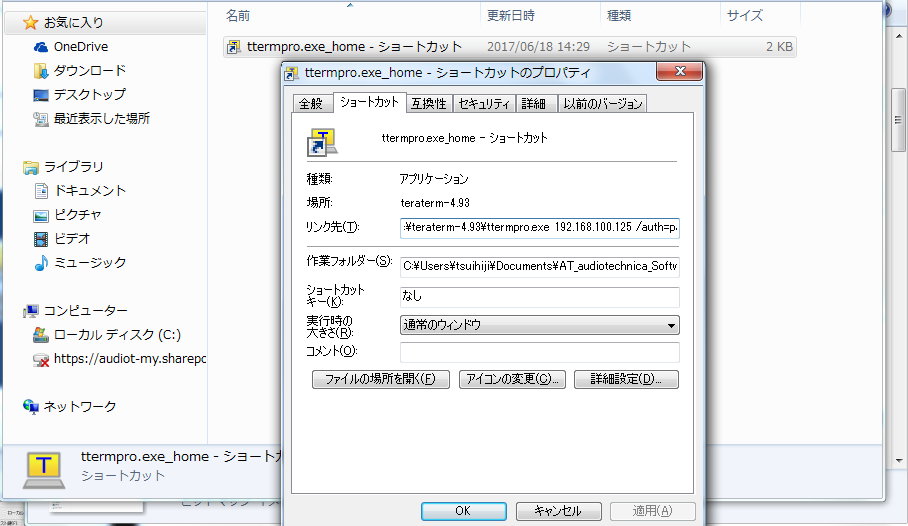Select ドキュメント in the navigation pane

click(90, 191)
